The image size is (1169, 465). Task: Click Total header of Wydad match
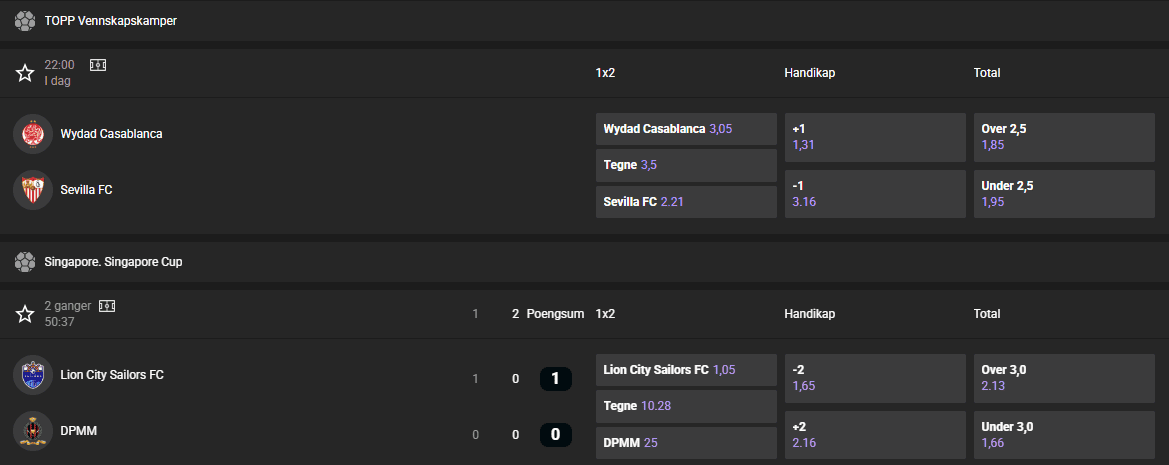pos(987,73)
